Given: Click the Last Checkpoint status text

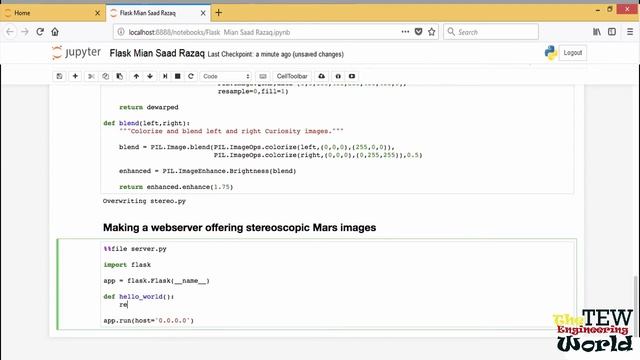Looking at the screenshot, I should pyautogui.click(x=276, y=54).
